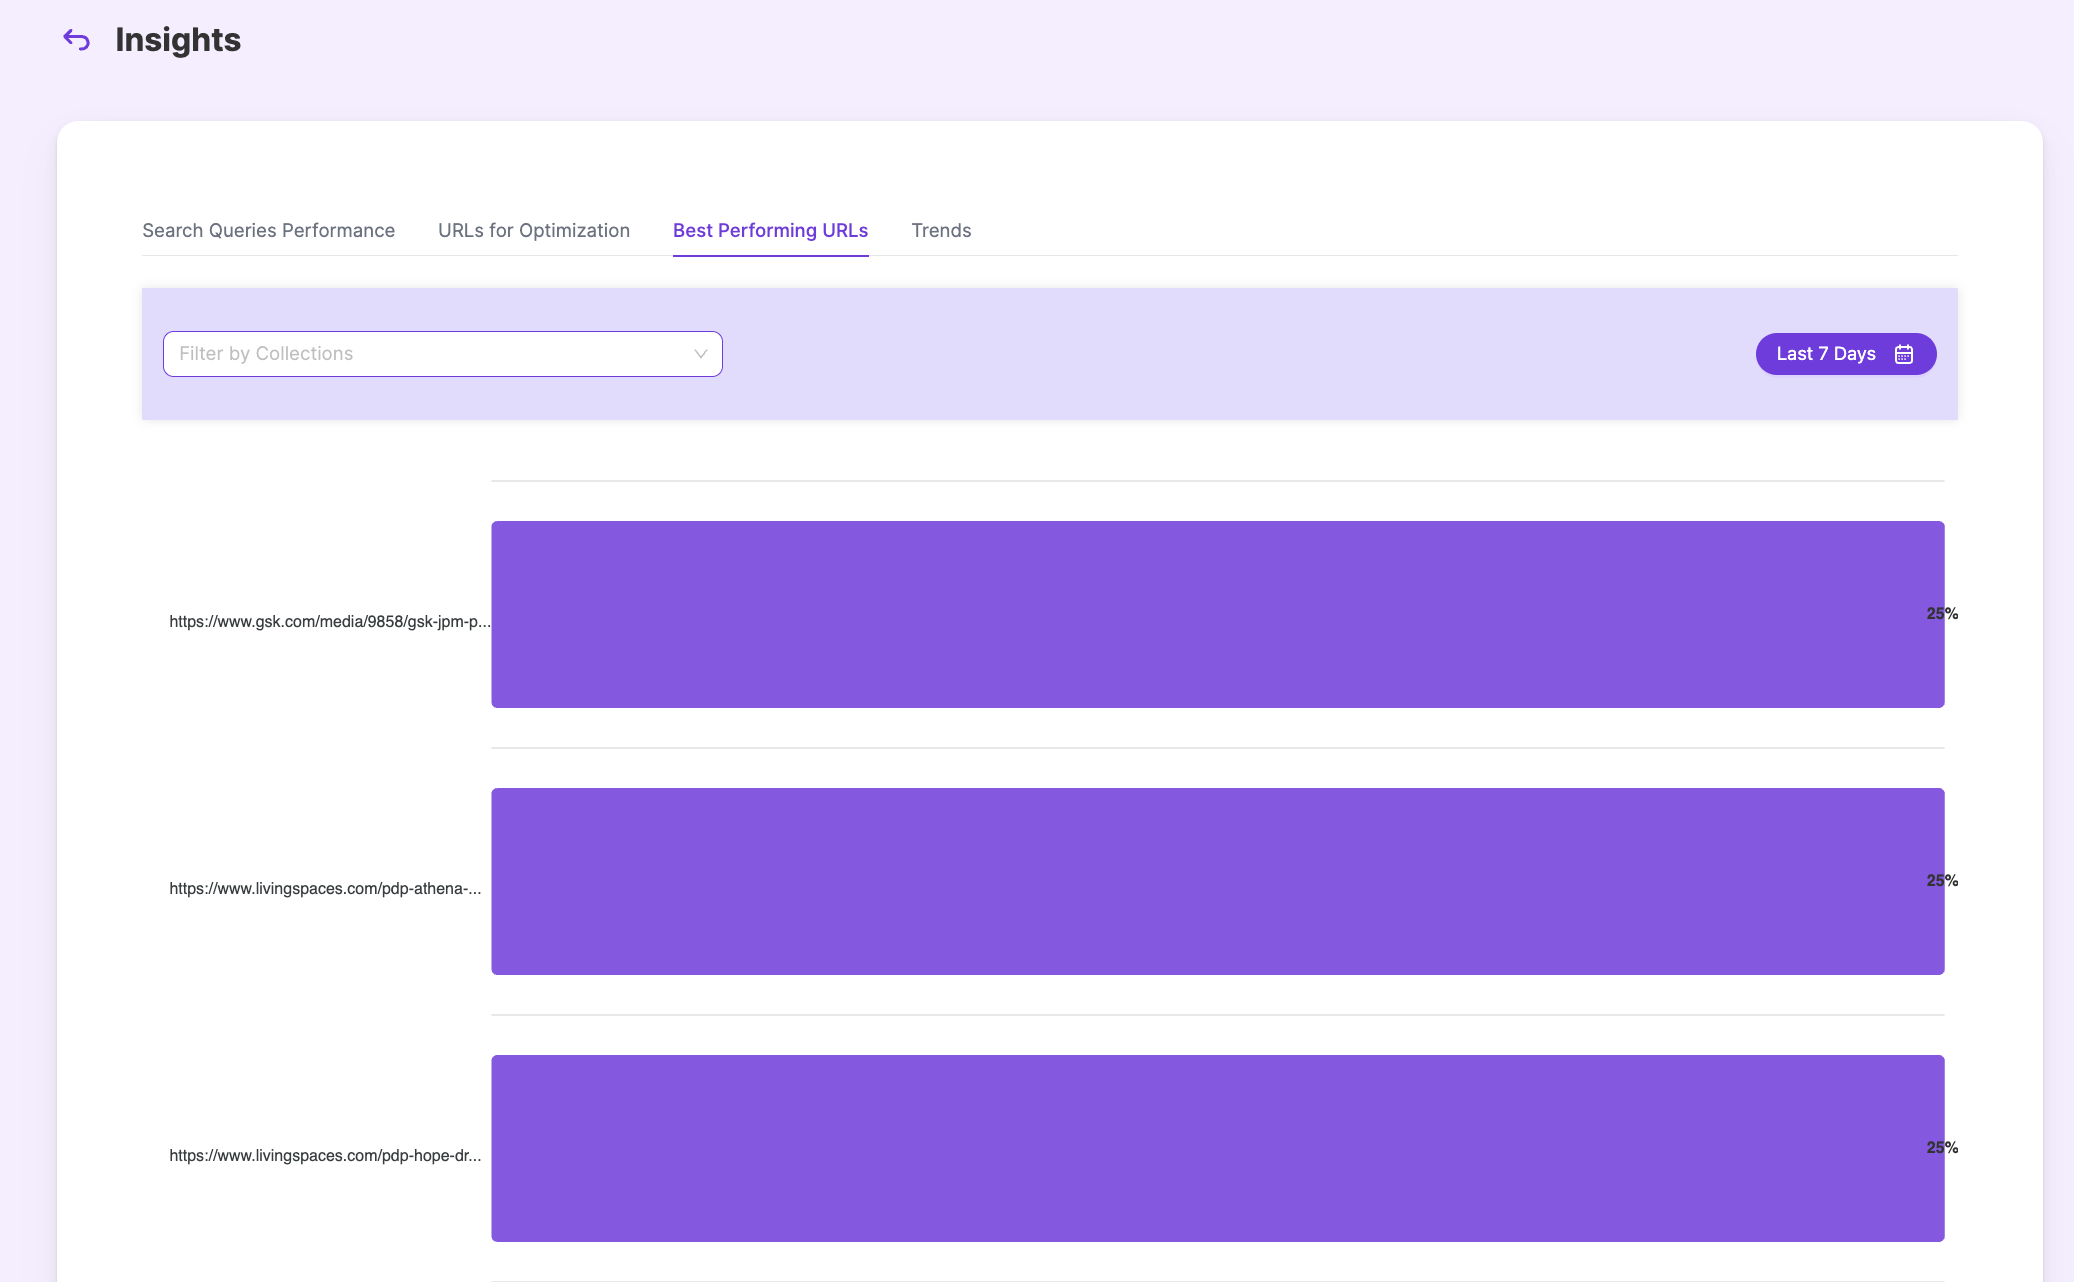Viewport: 2074px width, 1282px height.
Task: Switch to Search Queries Performance tab
Action: point(268,231)
